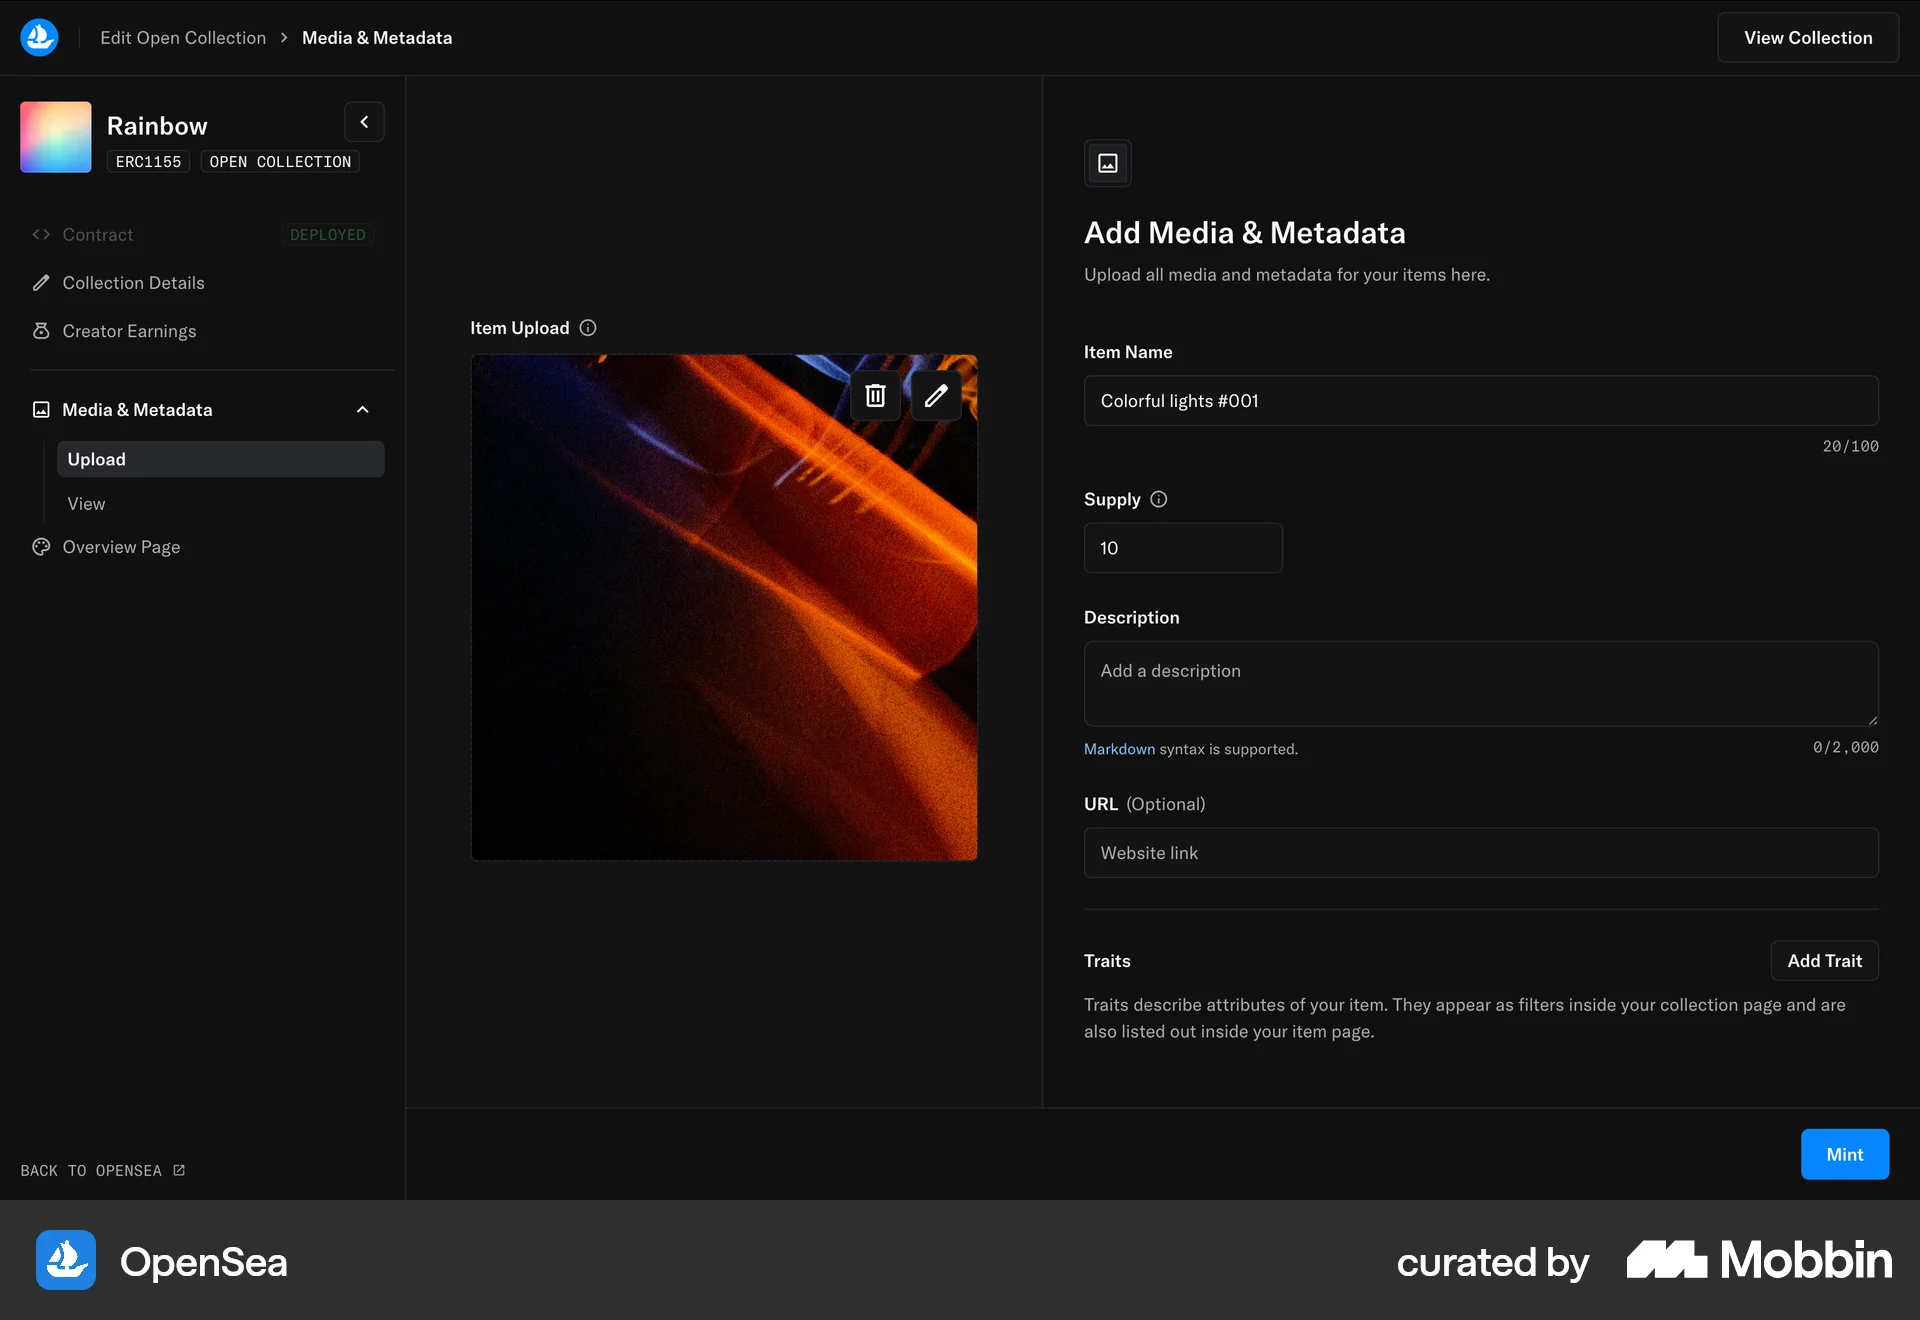Click the Collection Details pencil icon
This screenshot has width=1920, height=1320.
tap(41, 283)
